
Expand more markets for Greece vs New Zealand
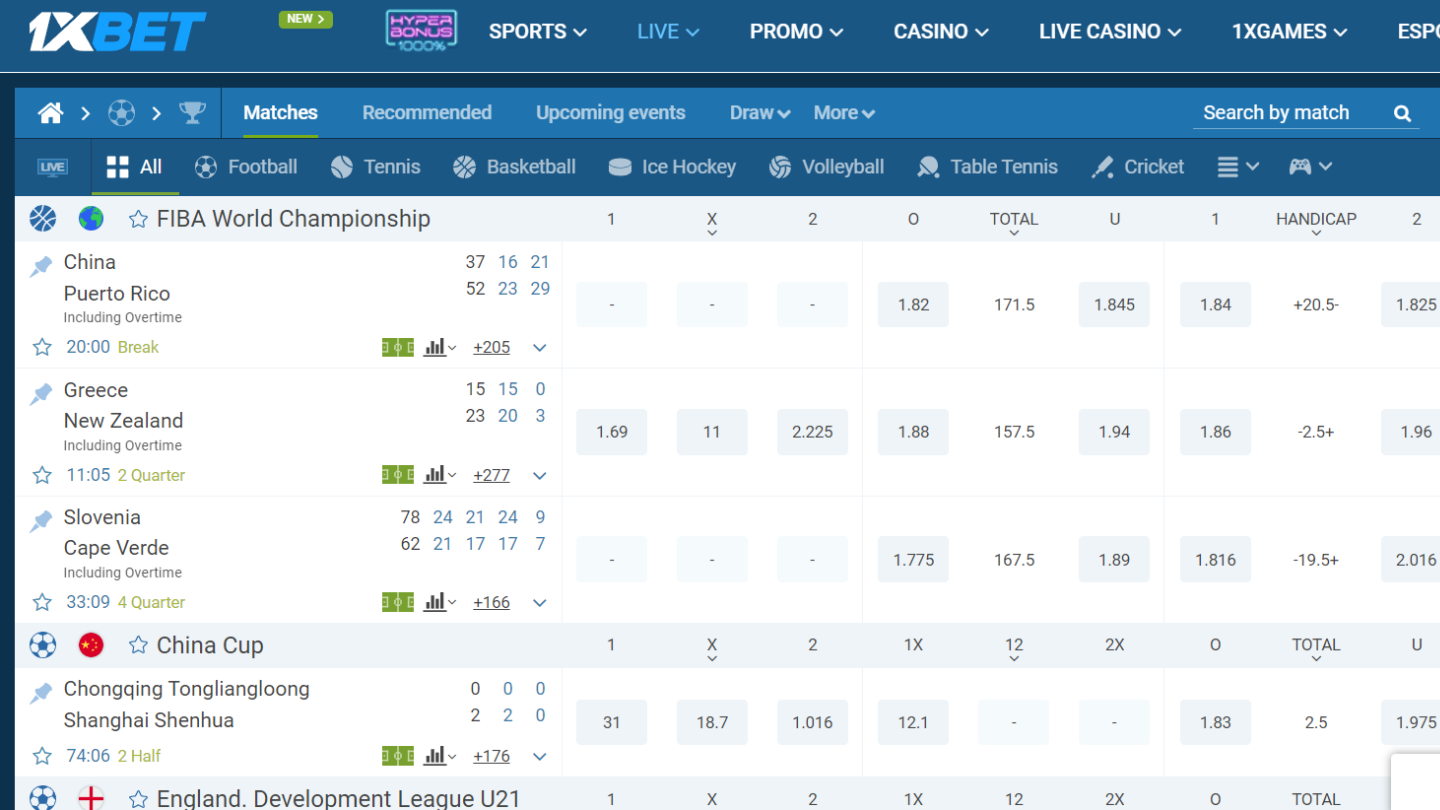(x=540, y=476)
